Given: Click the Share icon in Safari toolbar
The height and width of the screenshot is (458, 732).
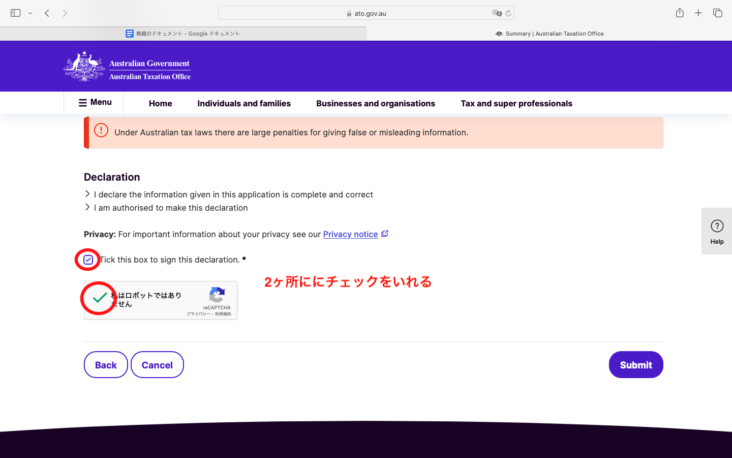Looking at the screenshot, I should [680, 13].
